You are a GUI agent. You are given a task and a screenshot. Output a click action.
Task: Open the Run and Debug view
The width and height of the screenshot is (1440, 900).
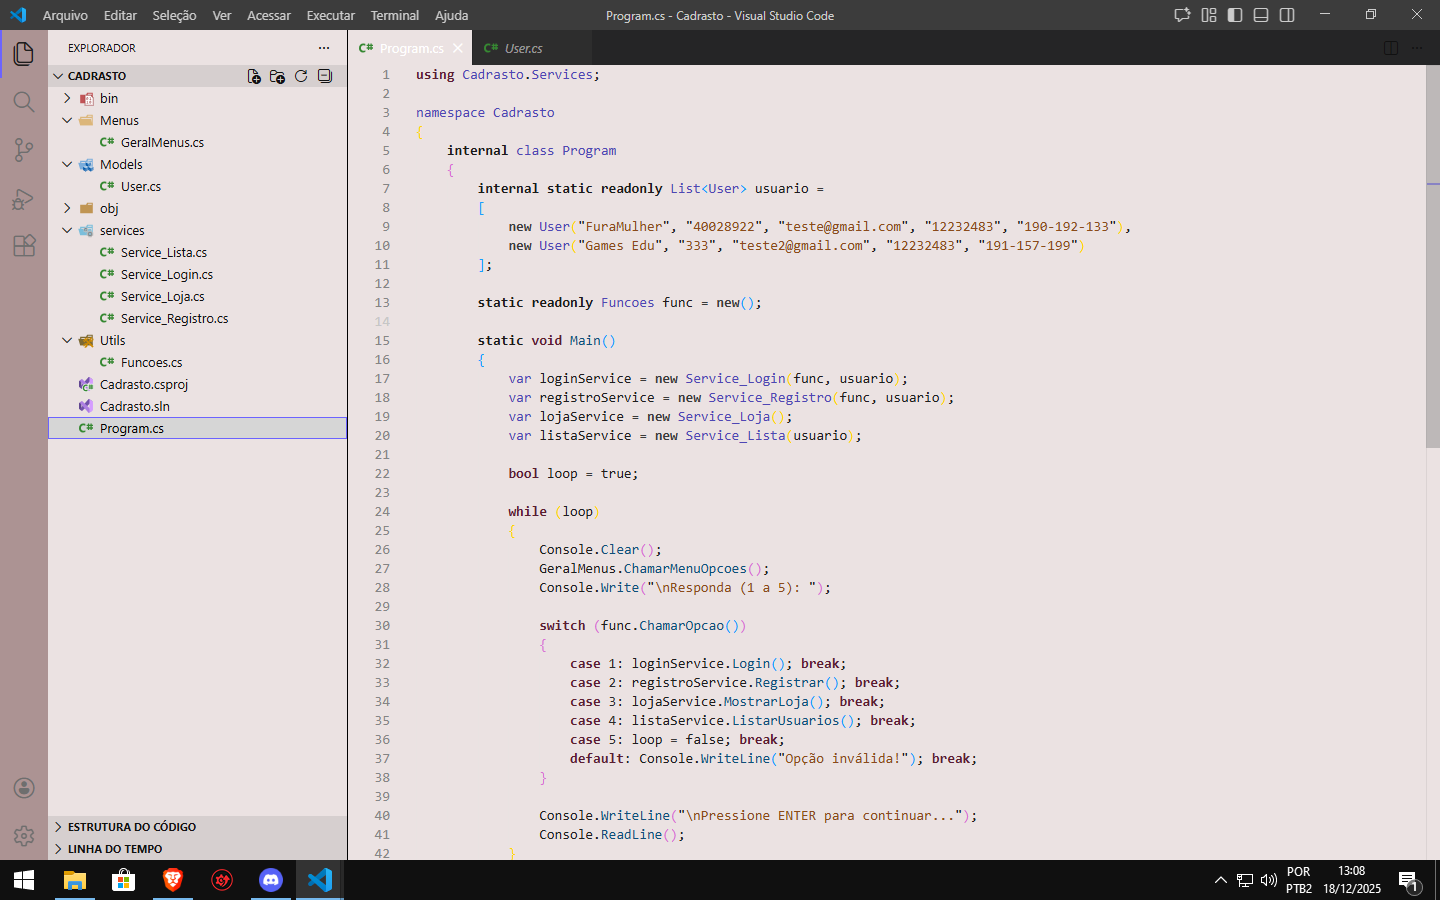24,198
